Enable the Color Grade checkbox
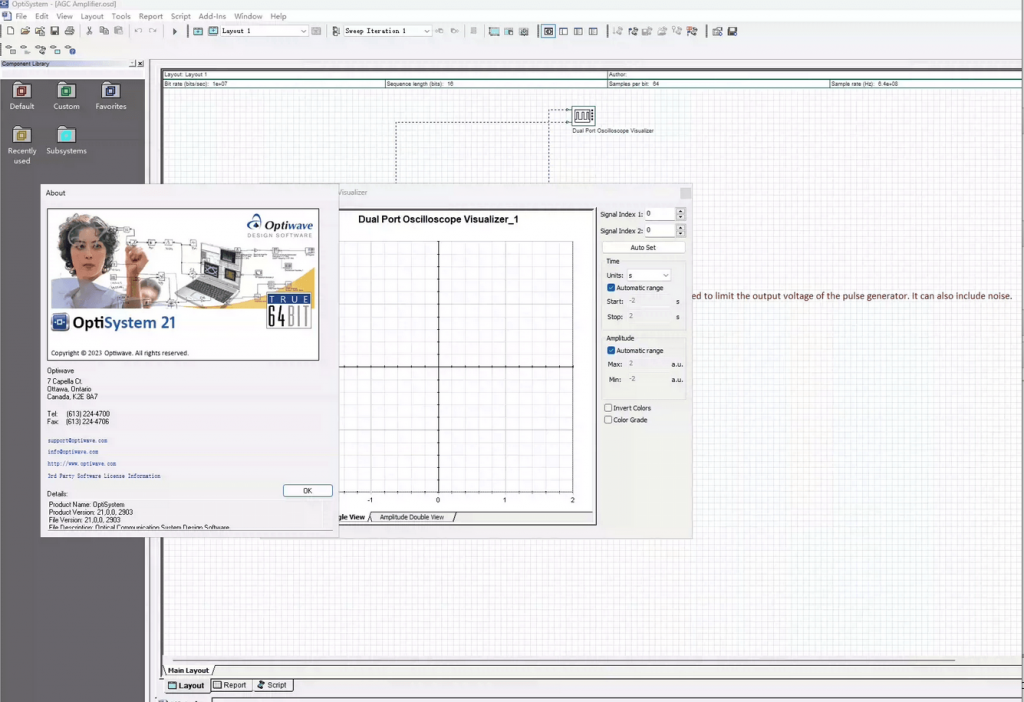1024x702 pixels. [x=608, y=420]
